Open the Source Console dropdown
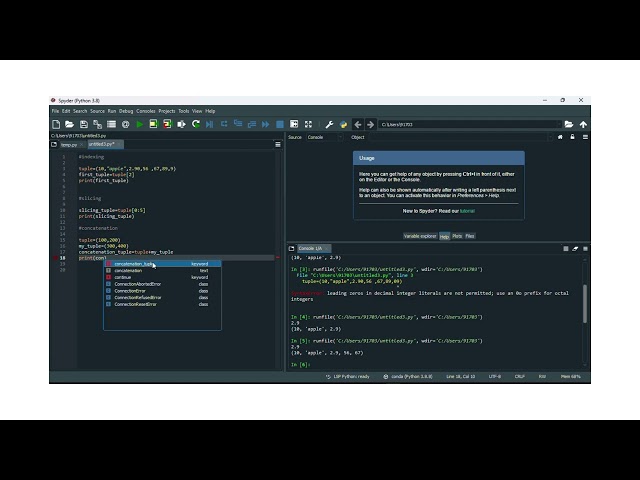Screen dimensions: 640x480 click(324, 137)
